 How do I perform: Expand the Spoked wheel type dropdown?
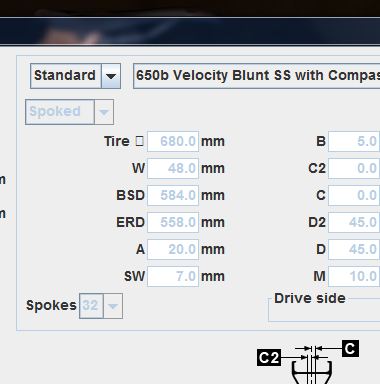(x=104, y=112)
